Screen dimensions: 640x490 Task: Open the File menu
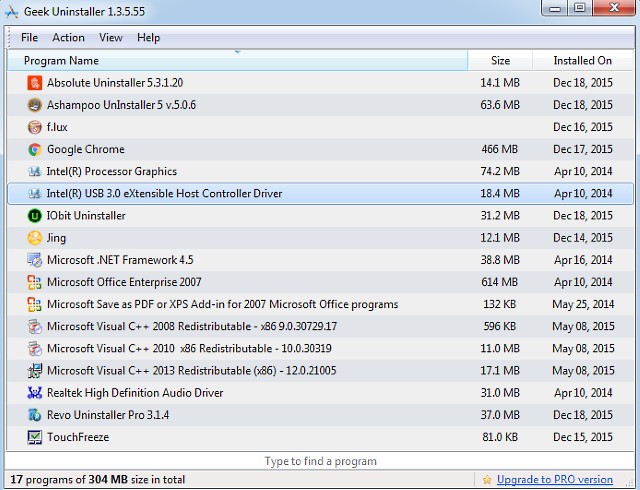pos(29,38)
